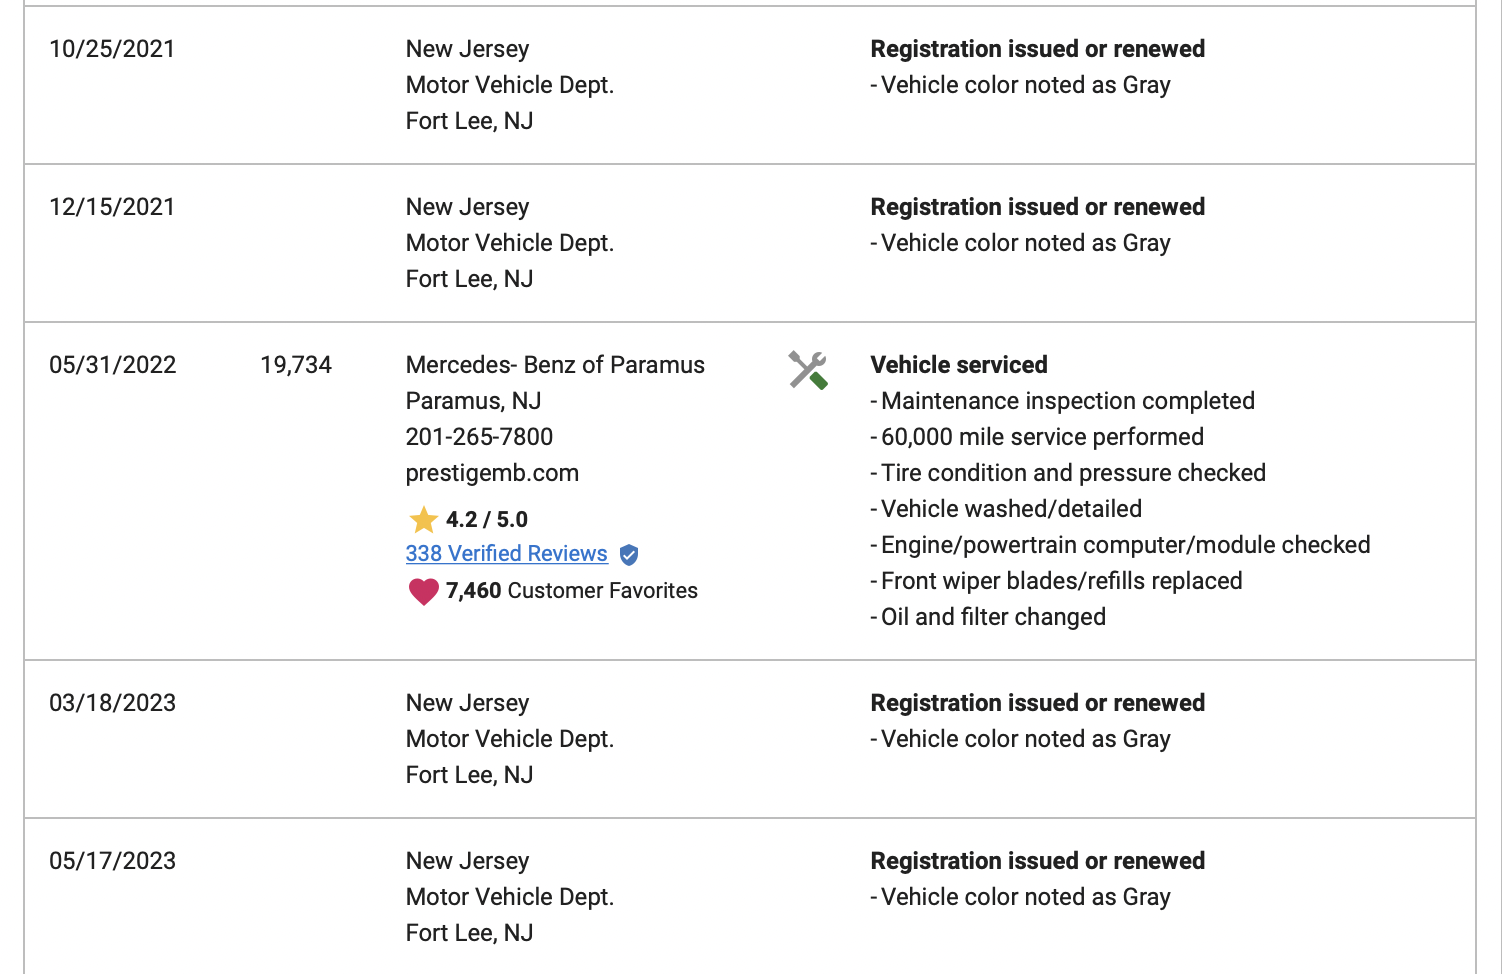The image size is (1502, 974).
Task: Click the 60,000 mile service performed line
Action: pos(1037,437)
